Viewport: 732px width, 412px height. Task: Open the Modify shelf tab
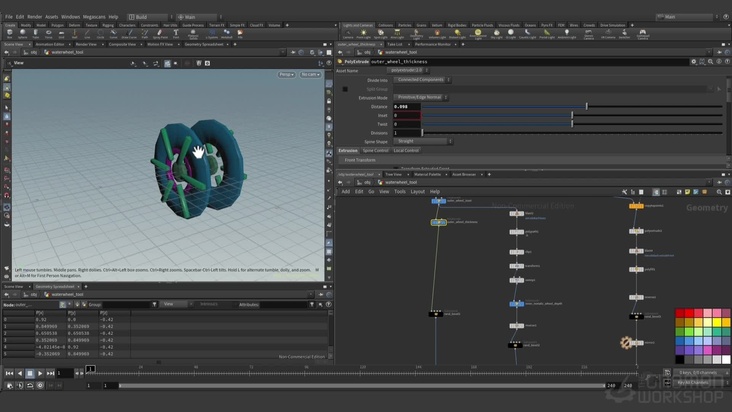point(26,25)
